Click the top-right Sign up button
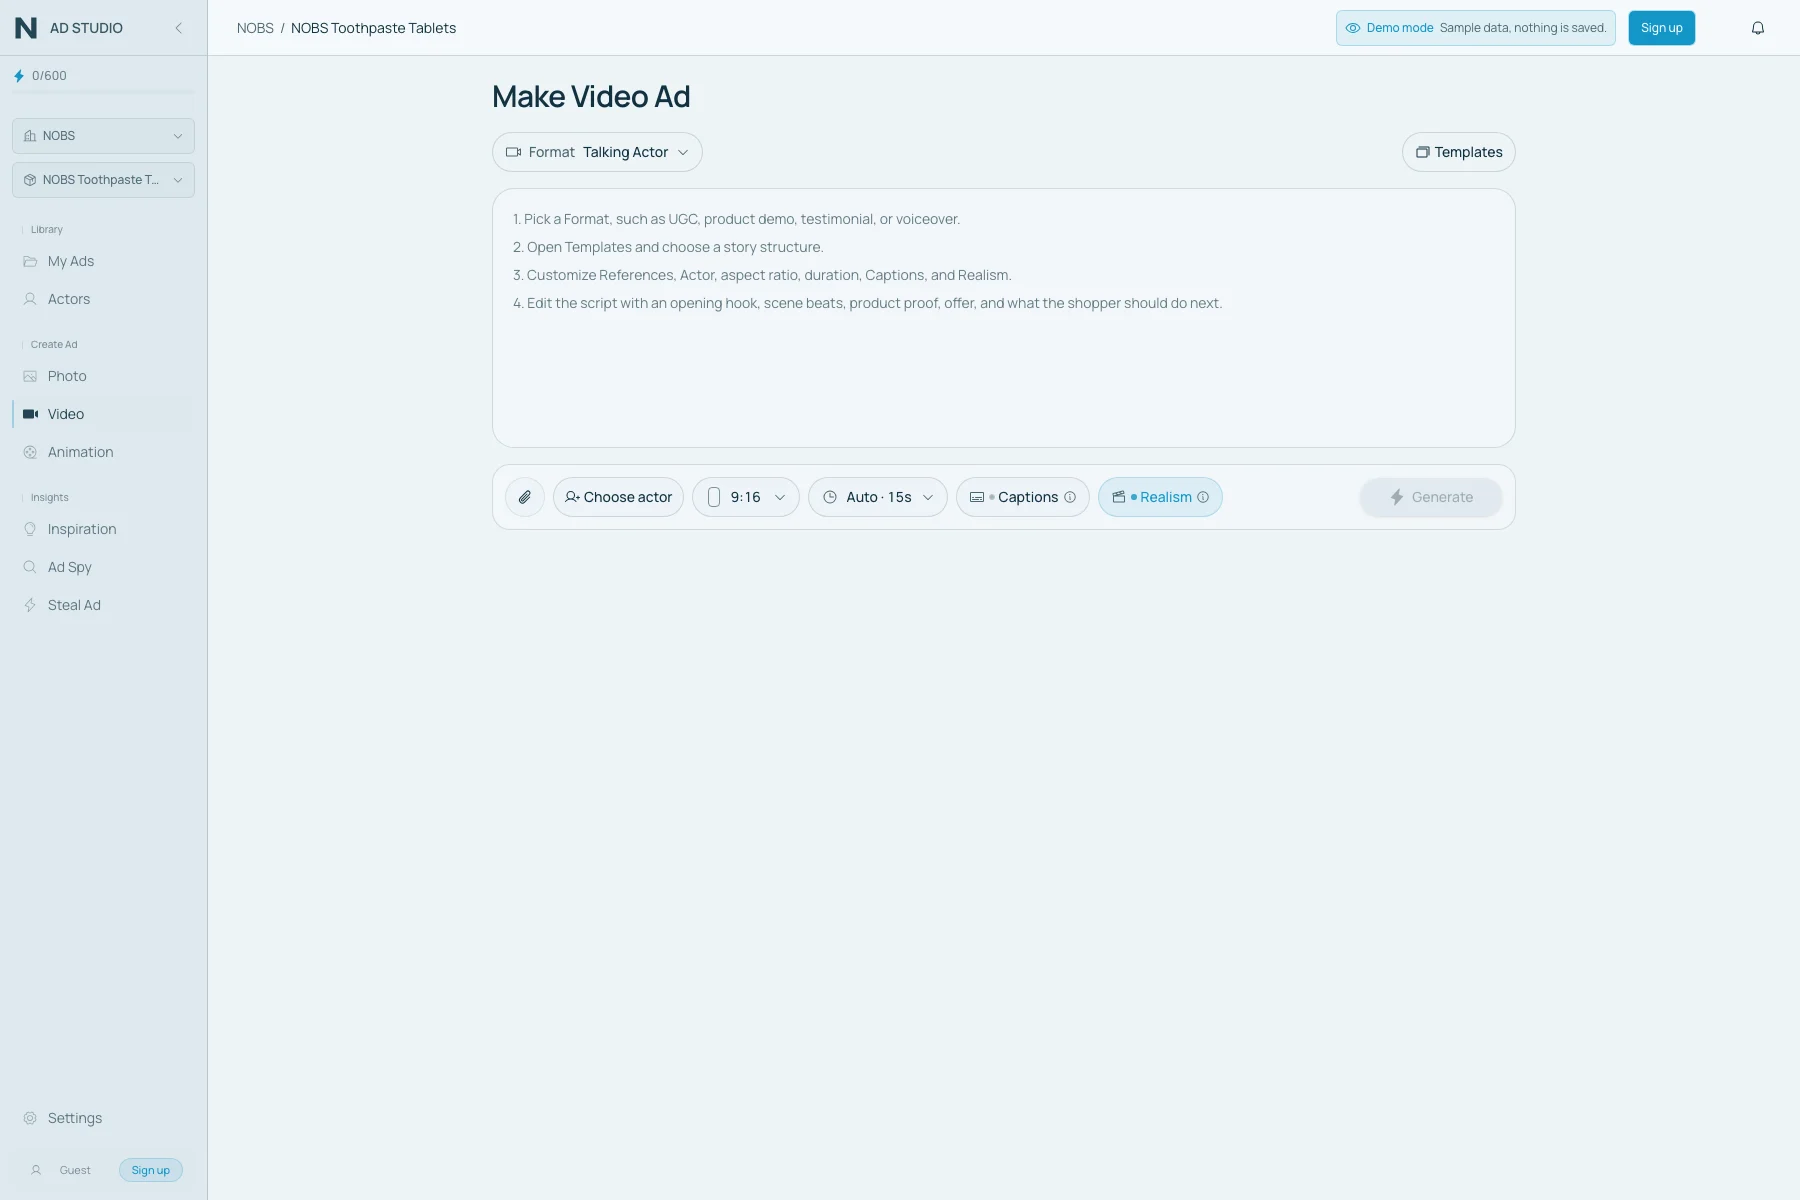This screenshot has width=1800, height=1200. click(x=1661, y=28)
